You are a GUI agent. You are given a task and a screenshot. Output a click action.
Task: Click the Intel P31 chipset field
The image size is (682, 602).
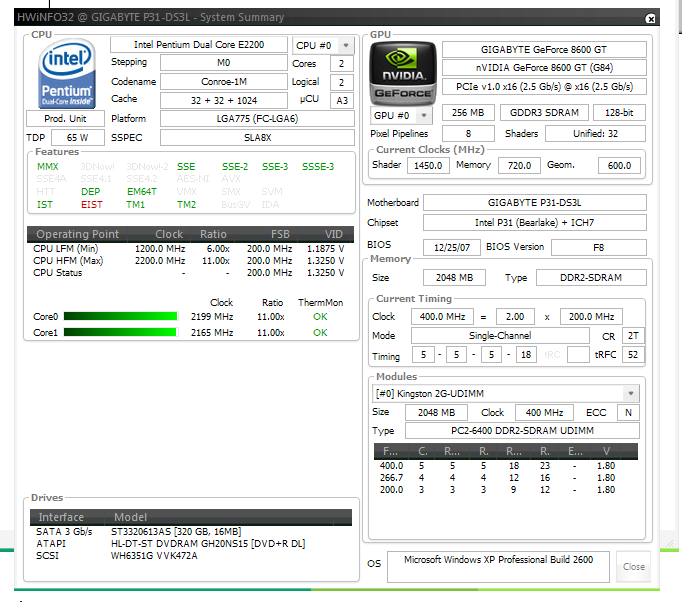[x=535, y=223]
